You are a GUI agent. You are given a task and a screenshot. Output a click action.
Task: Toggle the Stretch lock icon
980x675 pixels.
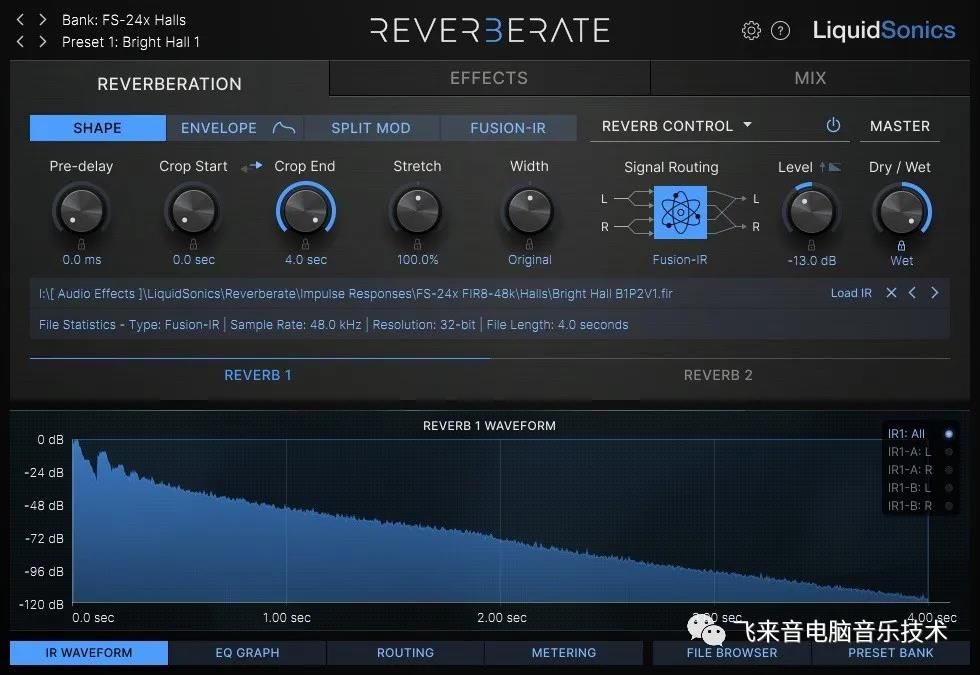[417, 244]
